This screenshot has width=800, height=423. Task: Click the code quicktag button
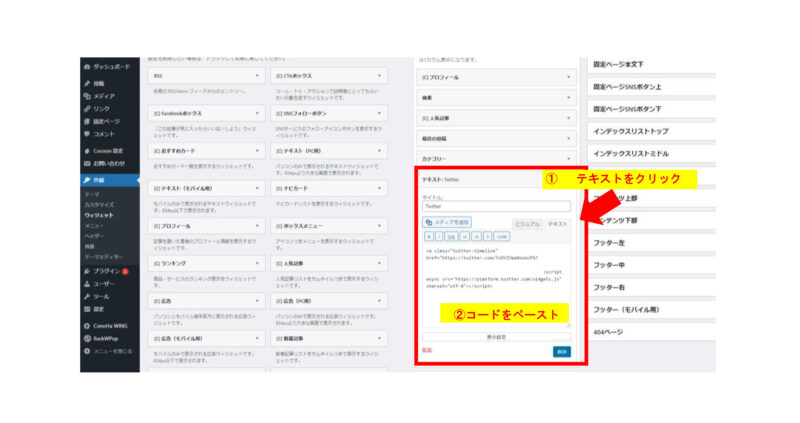pyautogui.click(x=502, y=236)
